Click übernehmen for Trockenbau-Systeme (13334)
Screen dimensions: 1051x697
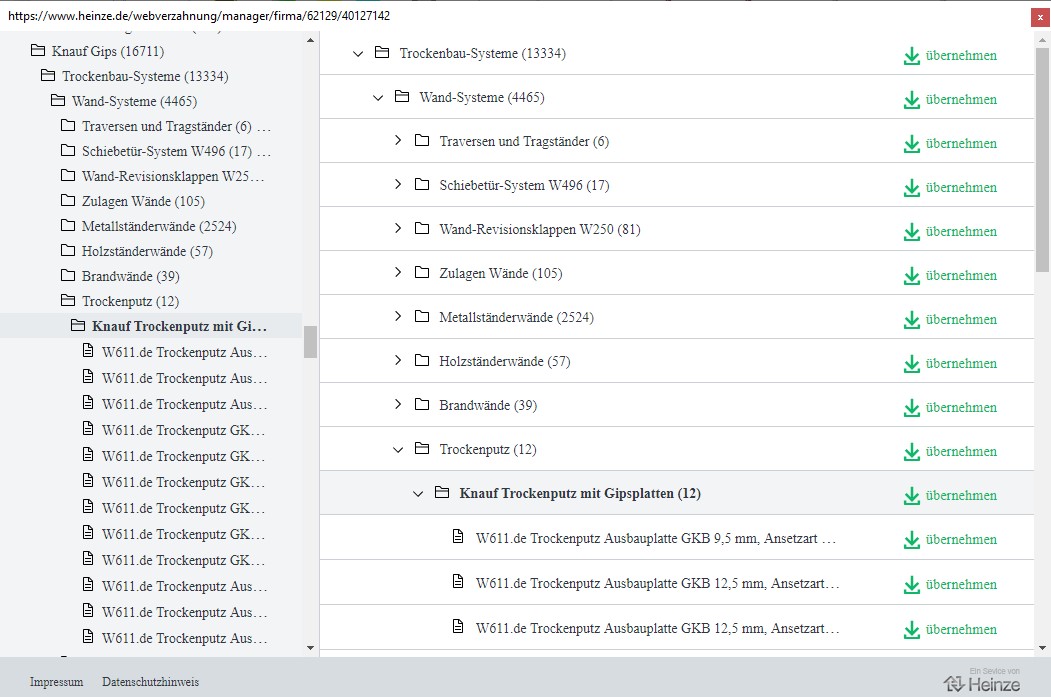coord(950,56)
